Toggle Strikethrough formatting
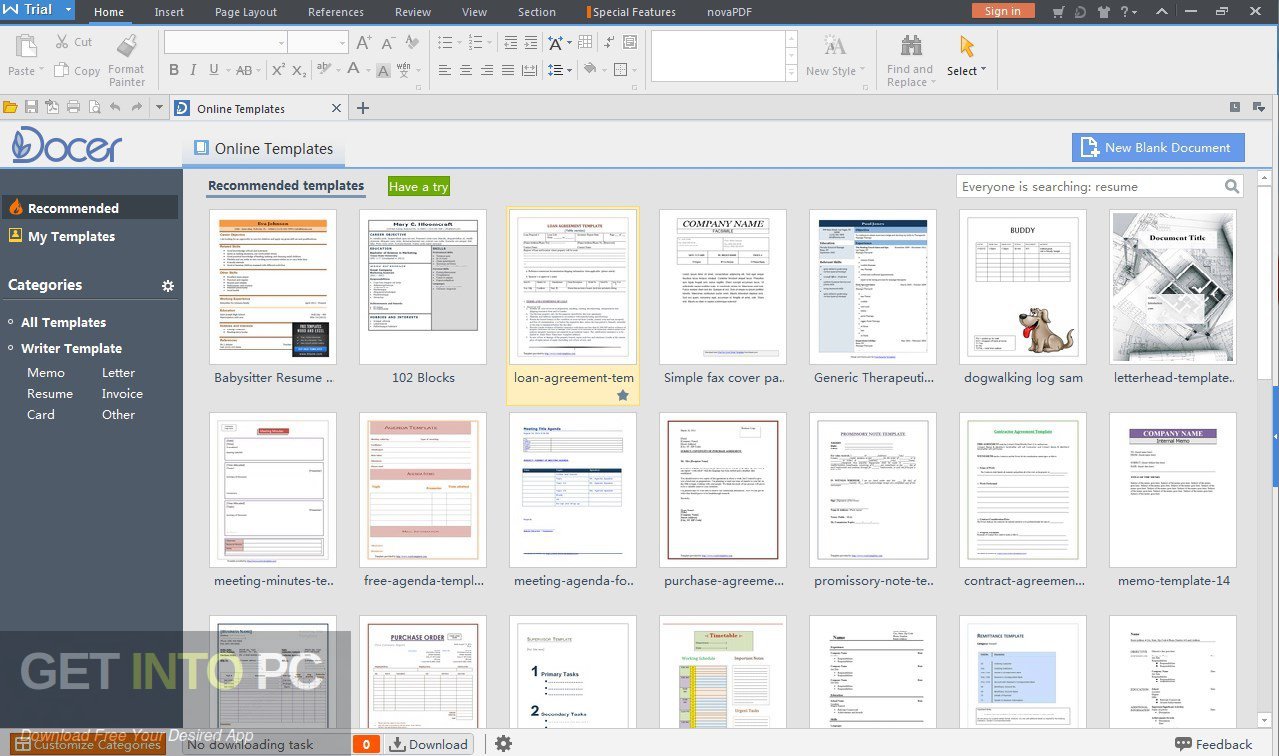 point(243,70)
